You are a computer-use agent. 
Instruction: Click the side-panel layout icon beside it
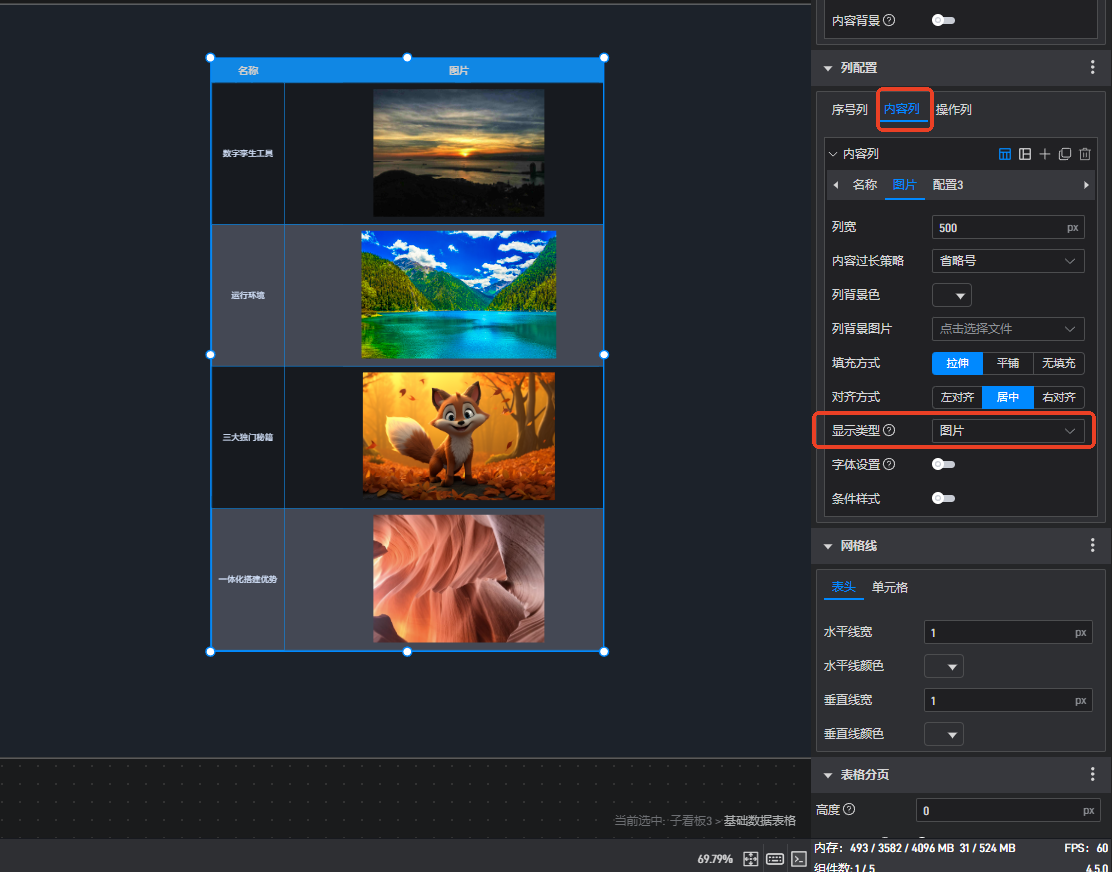click(1025, 154)
